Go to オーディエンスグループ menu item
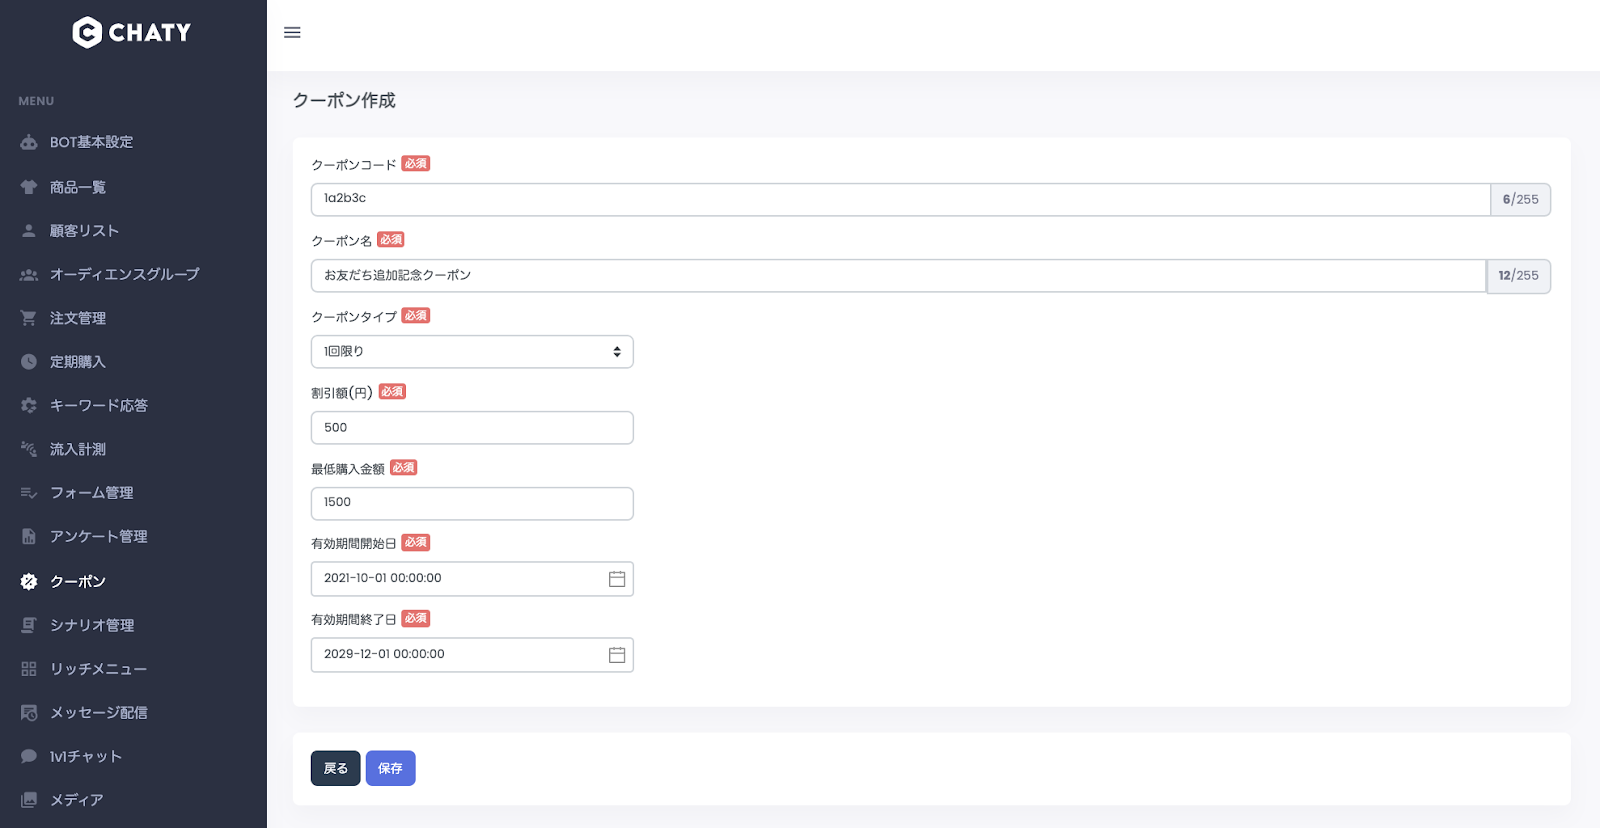The width and height of the screenshot is (1600, 828). pyautogui.click(x=124, y=274)
